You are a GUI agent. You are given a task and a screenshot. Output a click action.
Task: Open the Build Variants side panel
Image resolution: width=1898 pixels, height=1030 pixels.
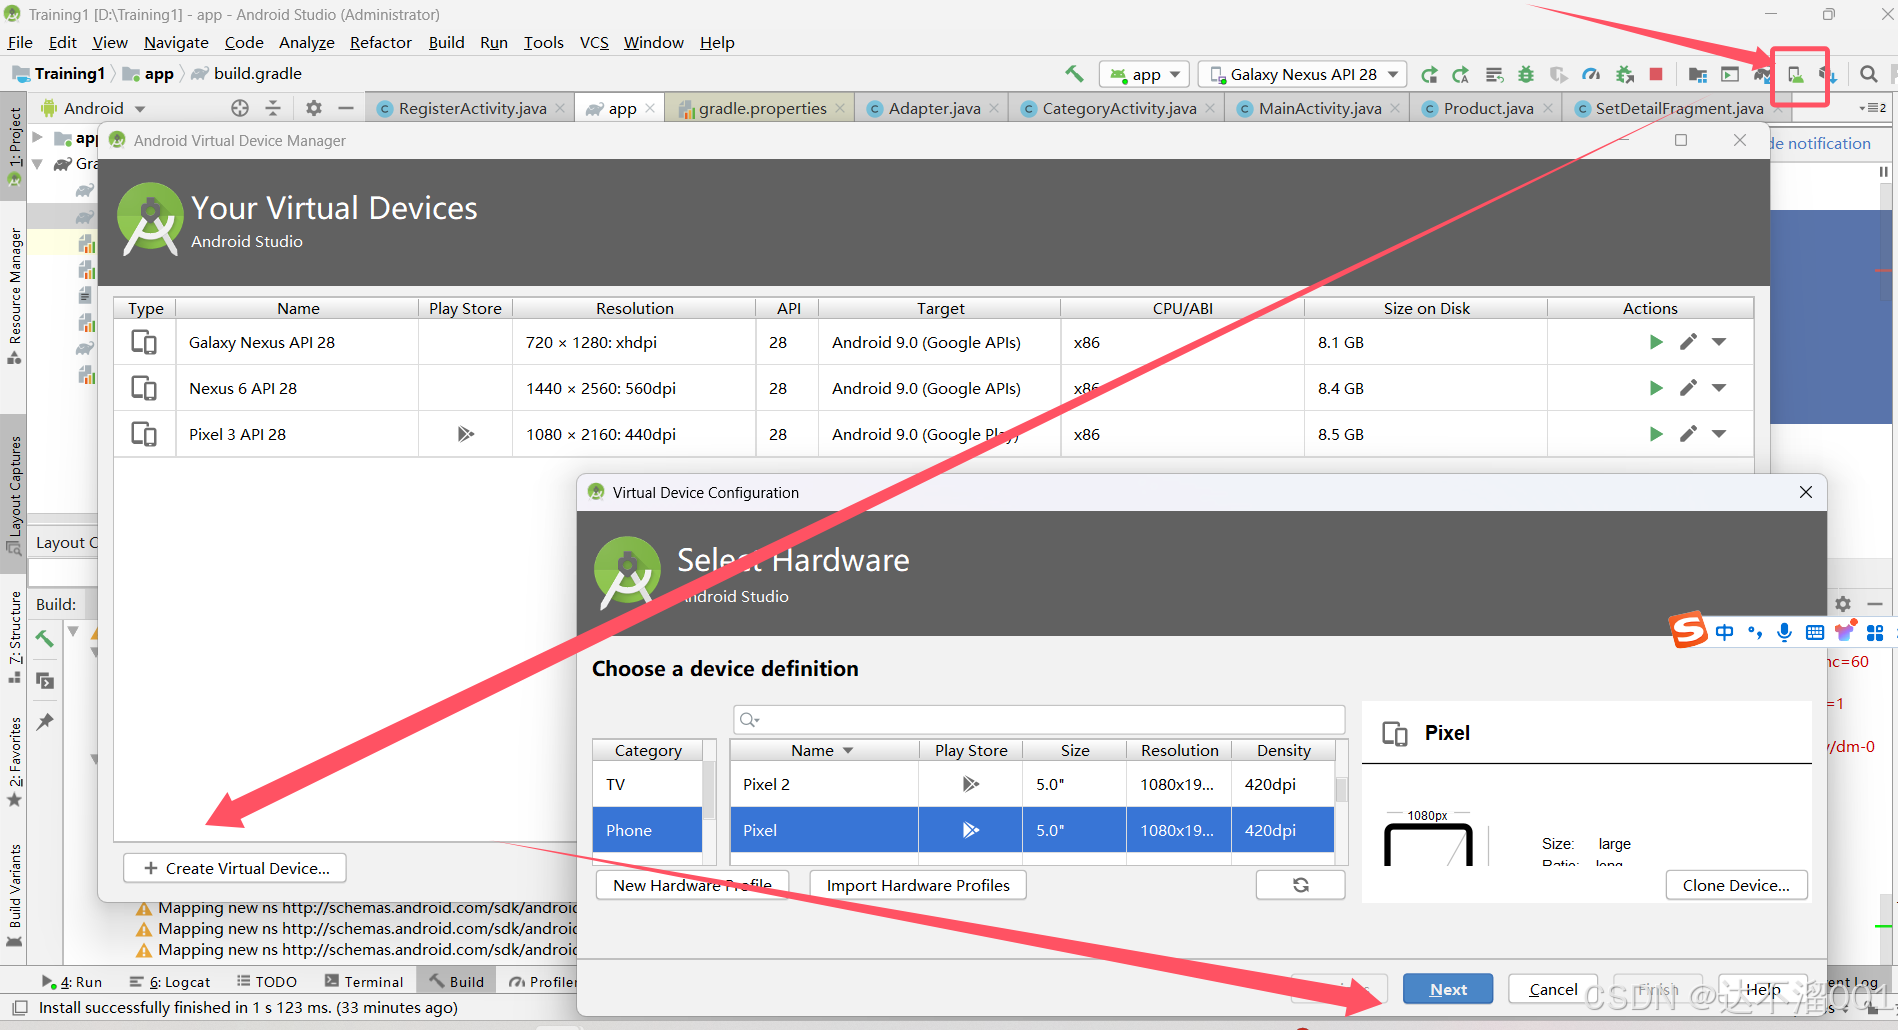(x=14, y=895)
